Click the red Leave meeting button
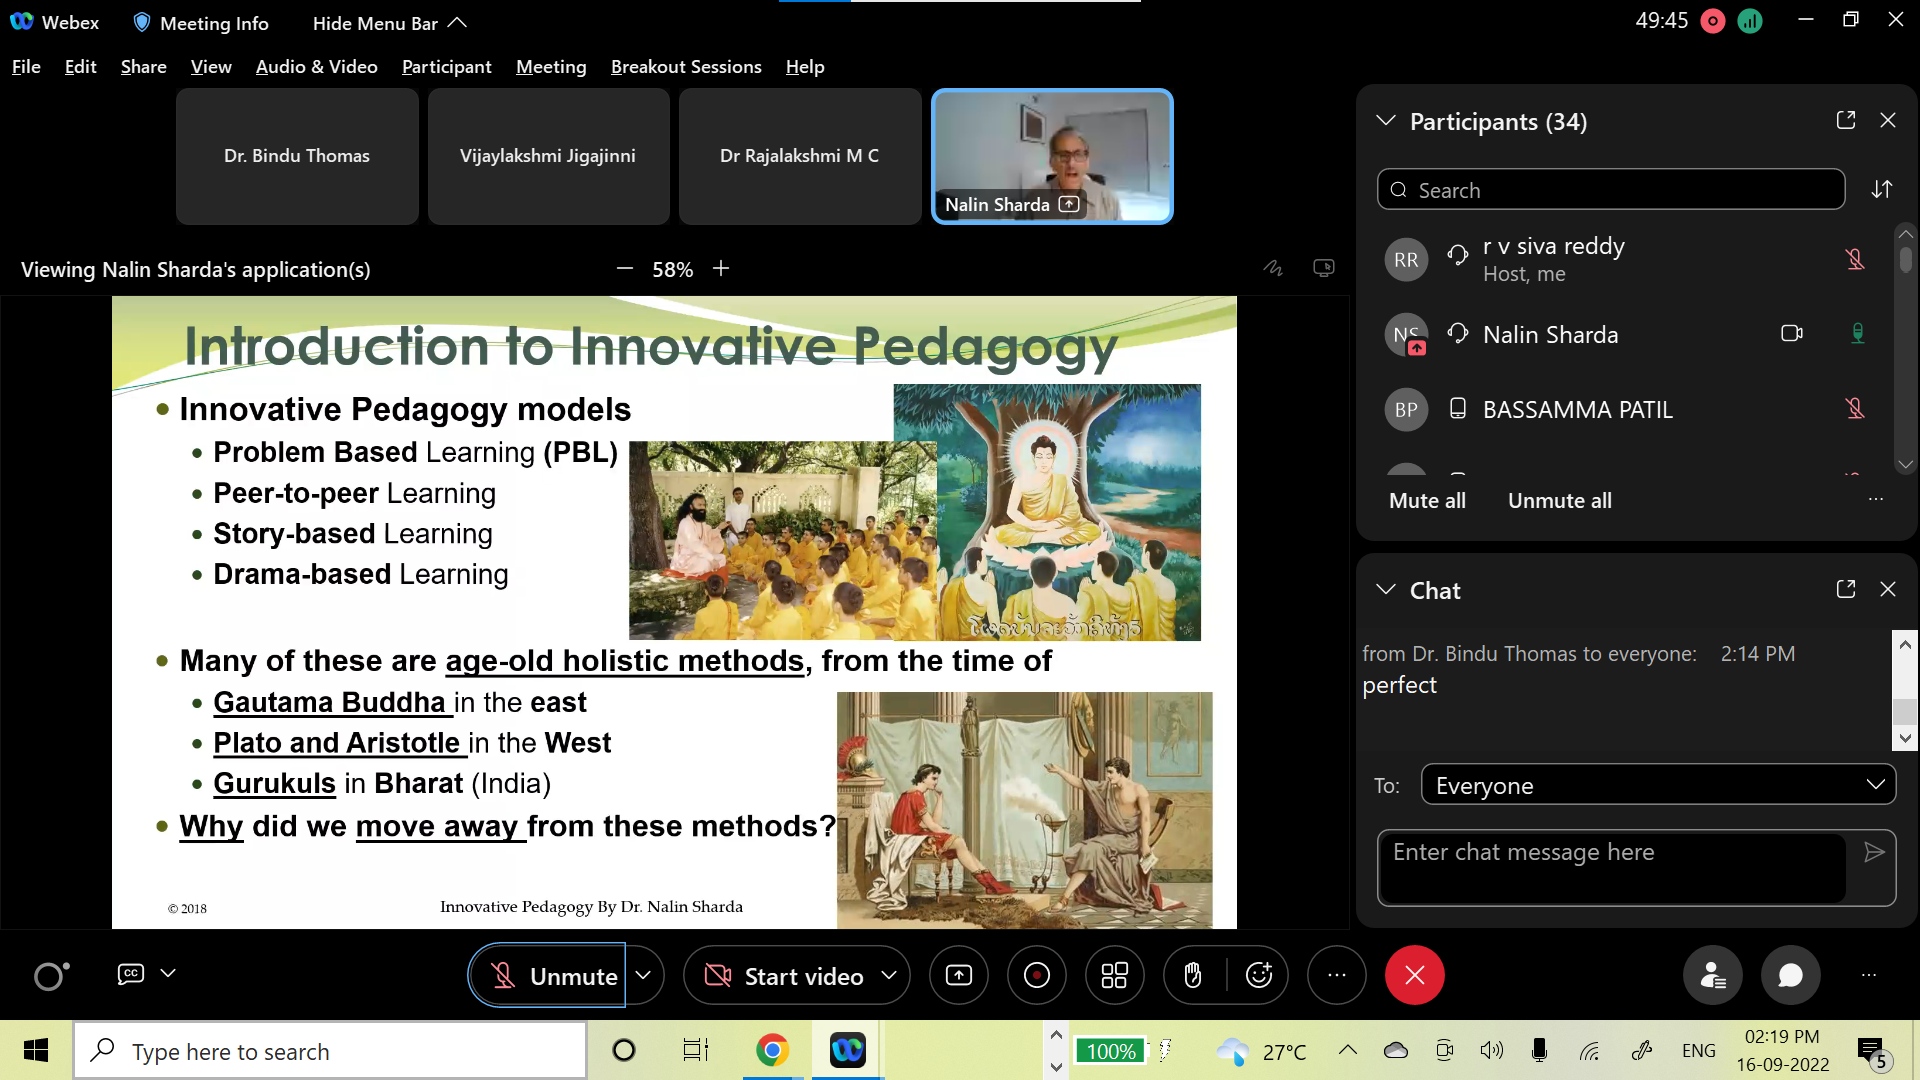 tap(1414, 975)
